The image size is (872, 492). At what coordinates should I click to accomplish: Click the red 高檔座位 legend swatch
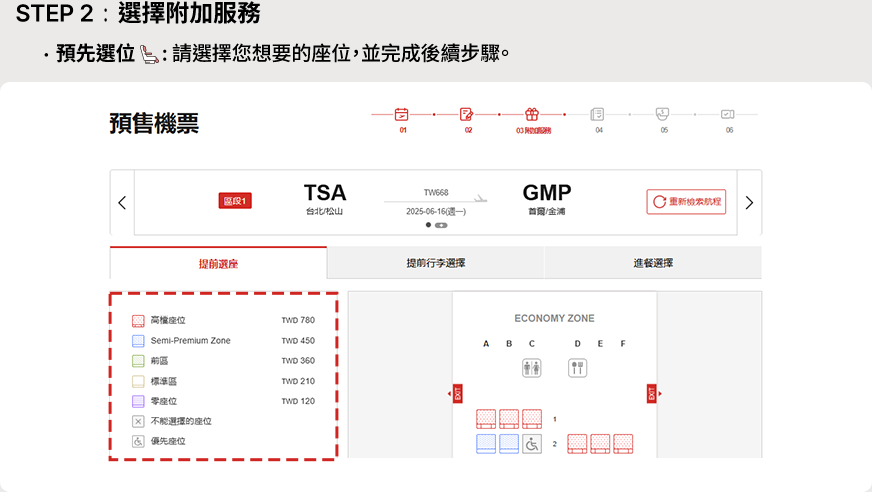(139, 321)
